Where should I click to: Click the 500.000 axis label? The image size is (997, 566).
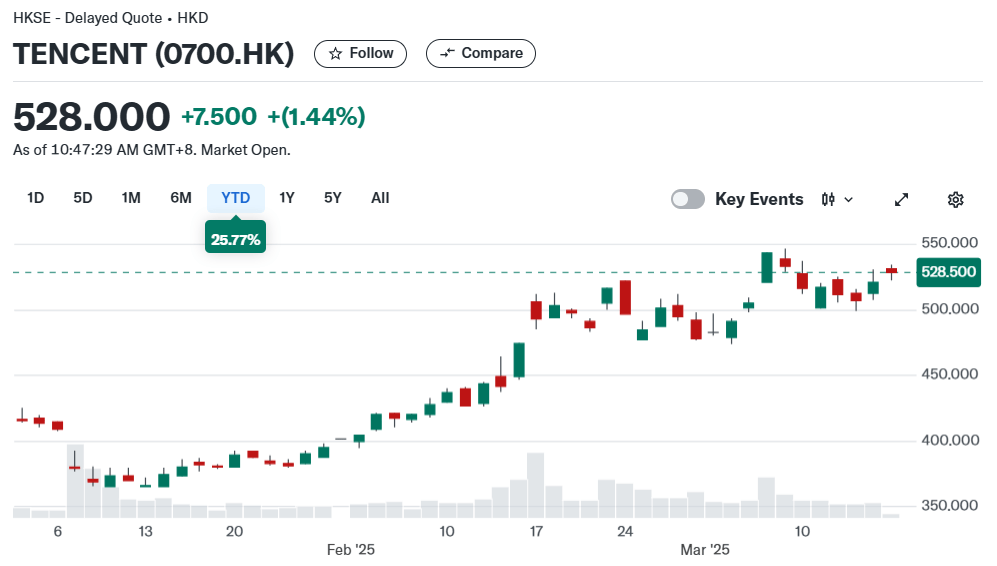(x=950, y=309)
